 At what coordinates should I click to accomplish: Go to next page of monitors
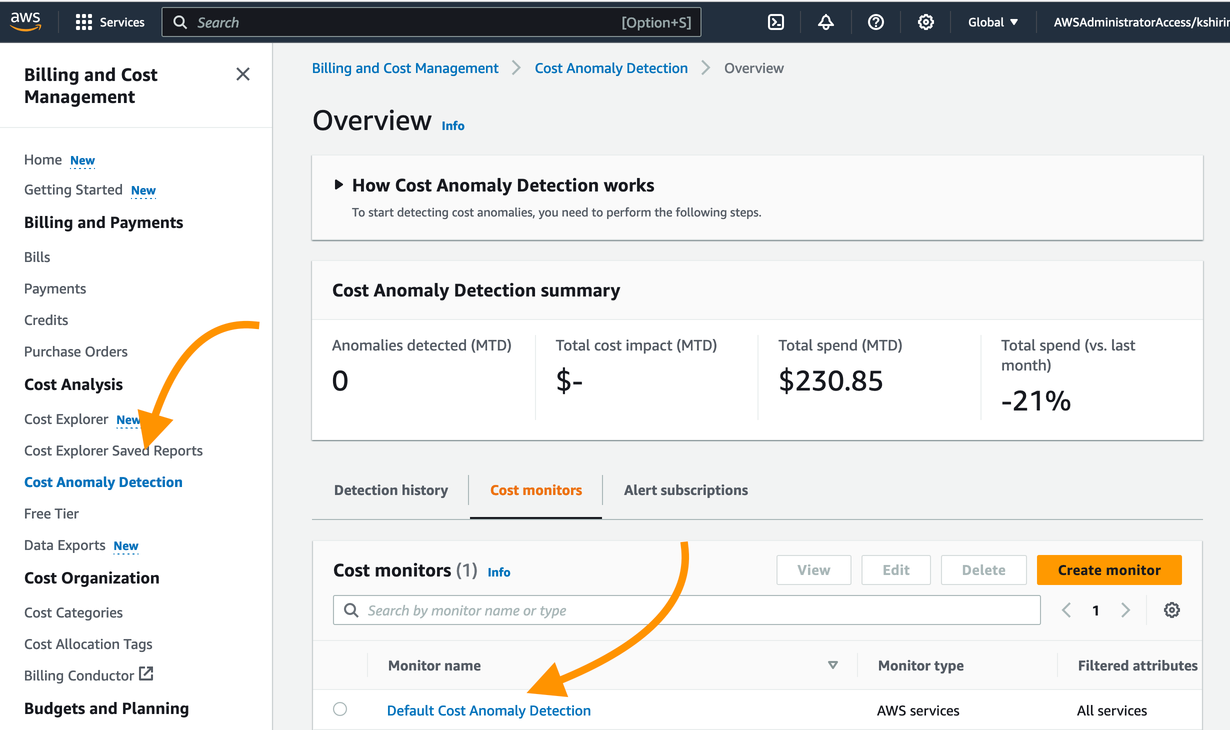pyautogui.click(x=1126, y=610)
